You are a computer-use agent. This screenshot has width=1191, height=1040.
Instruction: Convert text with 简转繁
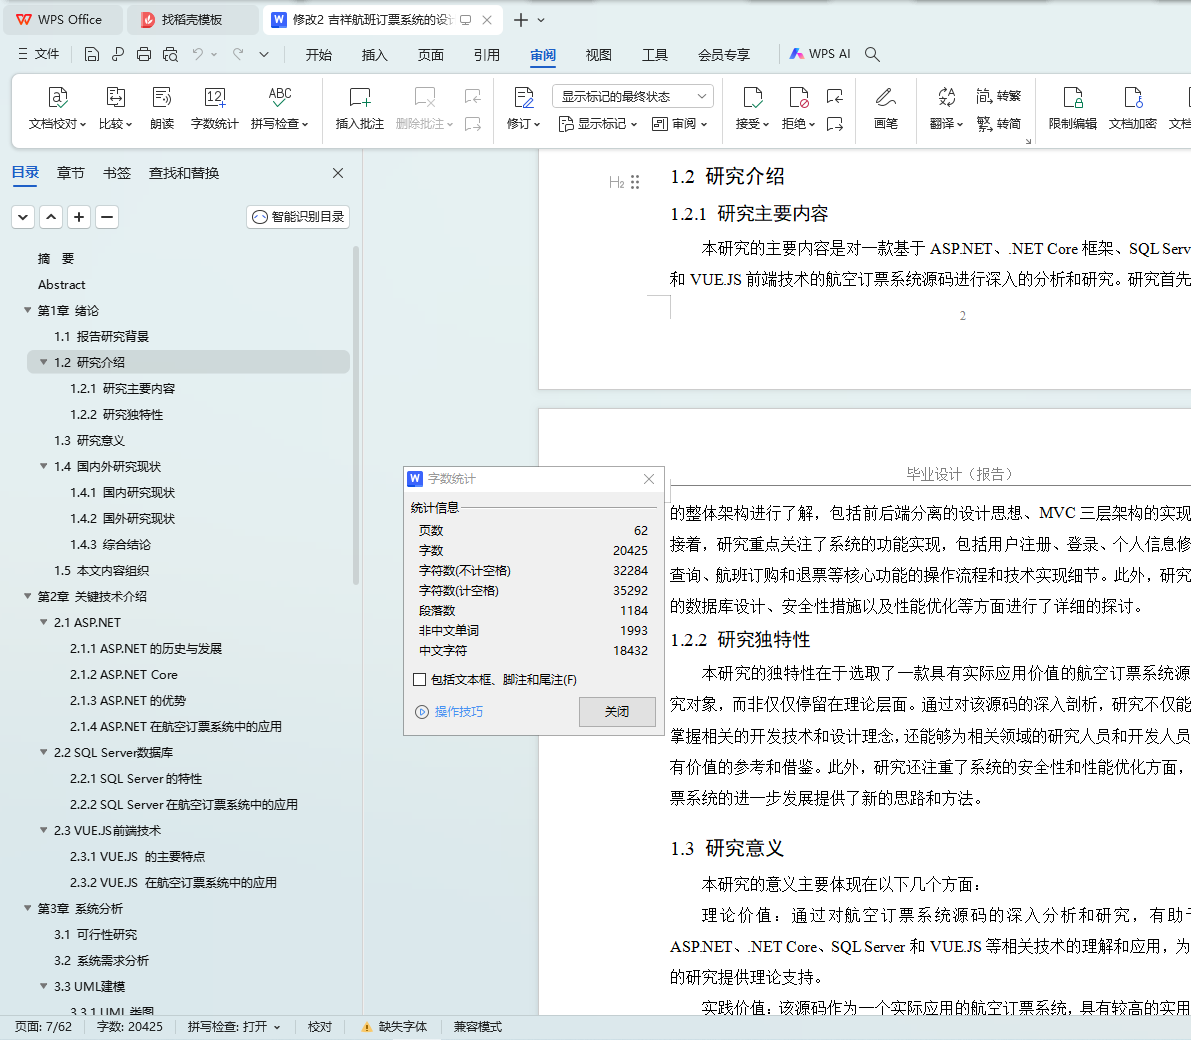999,96
